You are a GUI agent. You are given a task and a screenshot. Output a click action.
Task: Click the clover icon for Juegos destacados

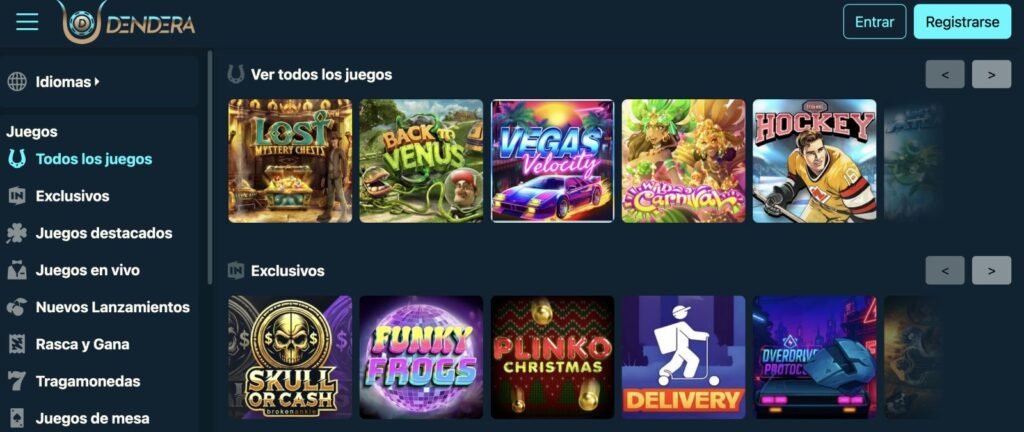tap(17, 233)
